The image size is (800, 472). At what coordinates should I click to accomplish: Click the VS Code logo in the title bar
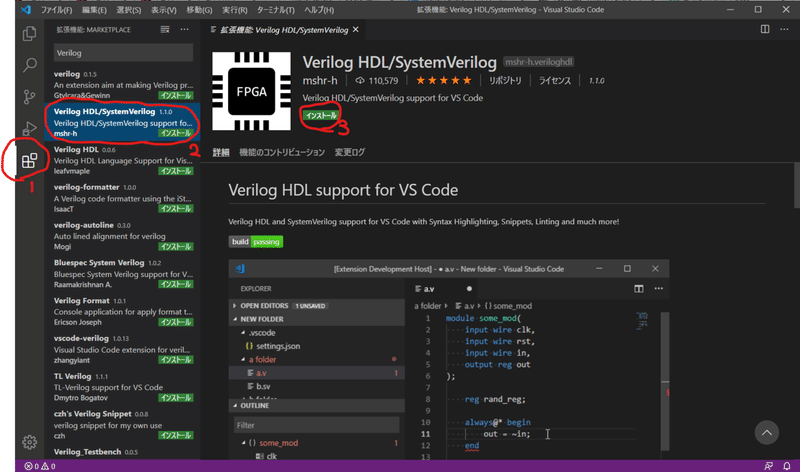point(26,10)
